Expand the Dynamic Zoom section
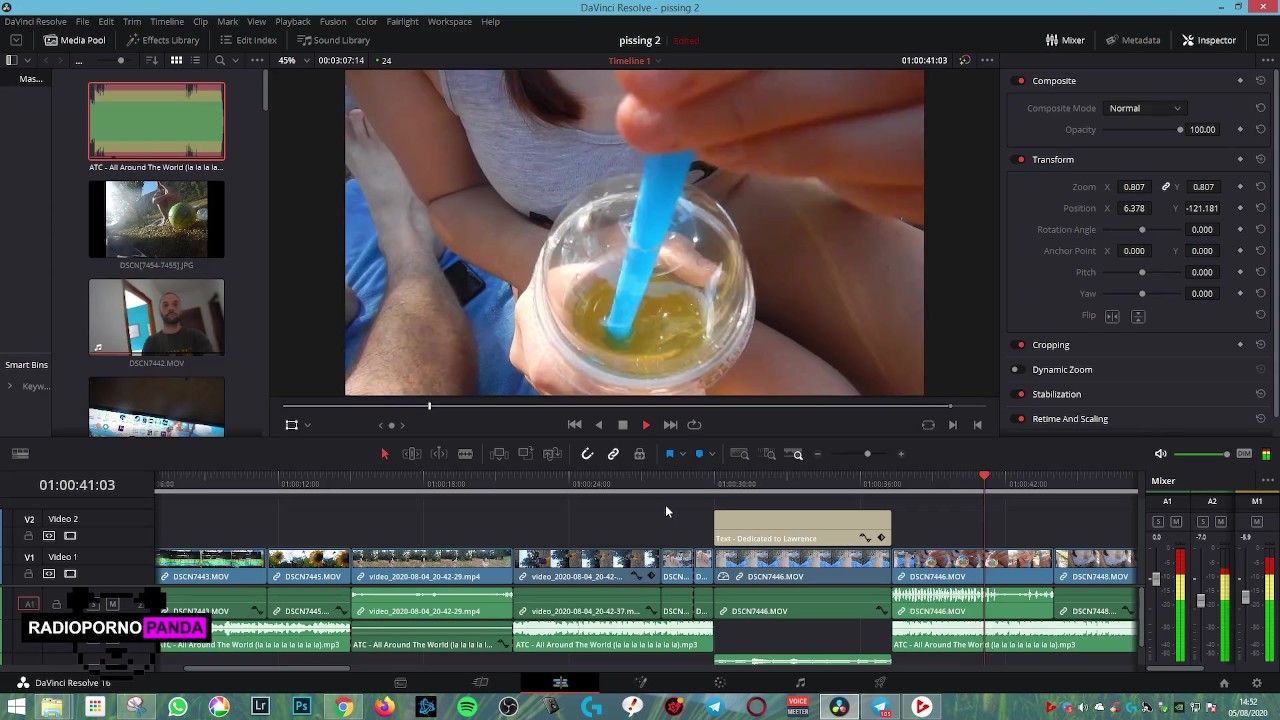This screenshot has width=1280, height=720. 1062,369
